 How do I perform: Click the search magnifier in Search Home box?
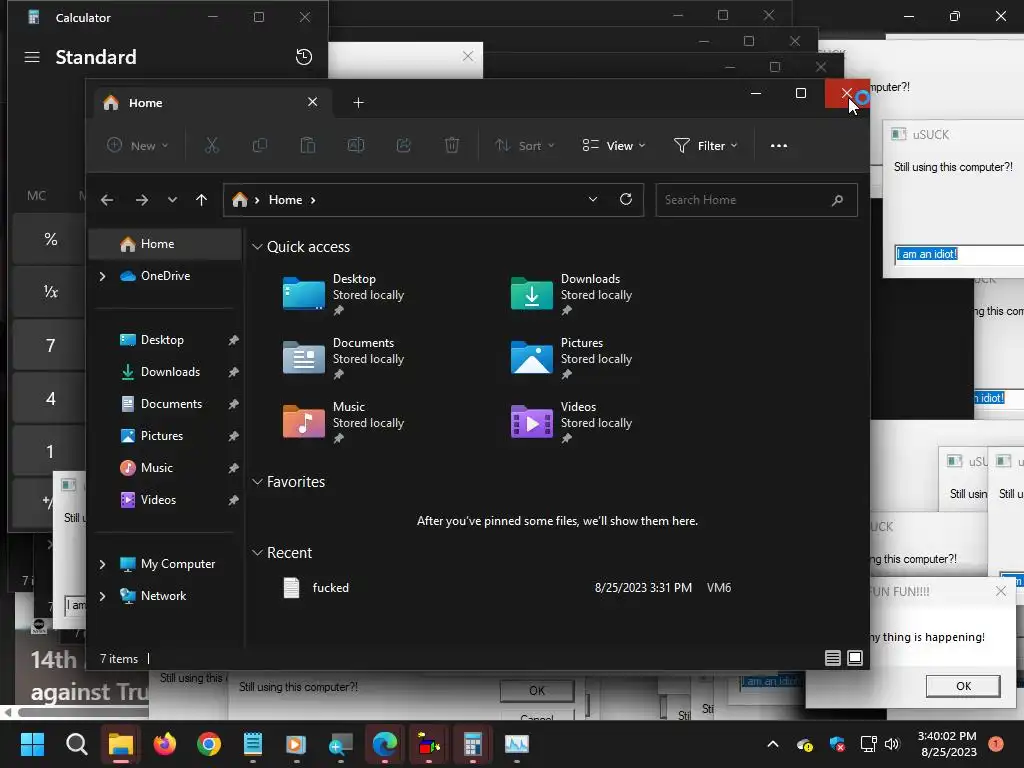(837, 200)
